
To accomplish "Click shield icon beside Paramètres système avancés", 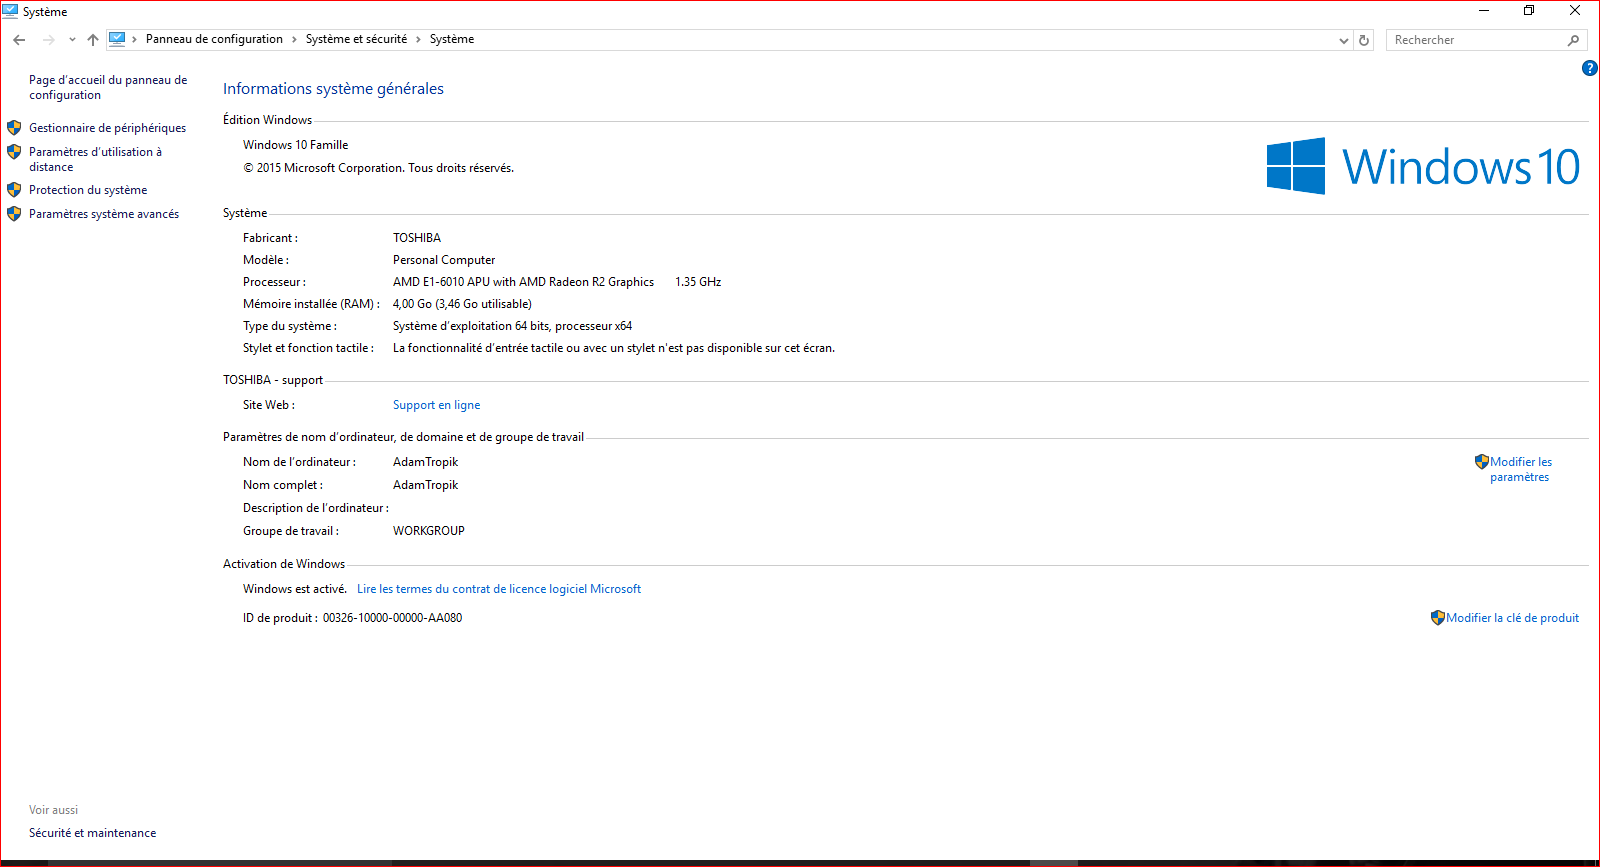I will [x=14, y=214].
